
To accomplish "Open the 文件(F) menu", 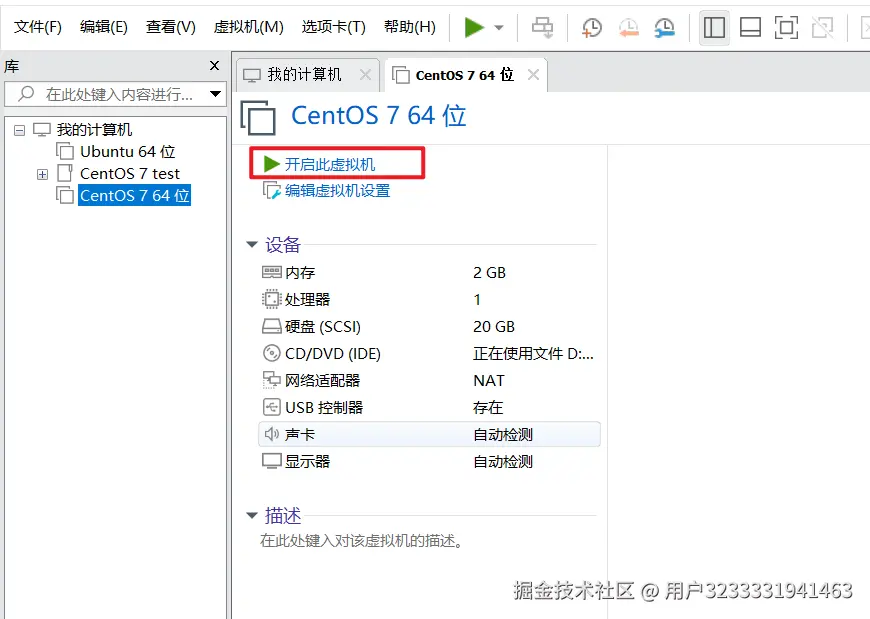I will click(x=37, y=26).
